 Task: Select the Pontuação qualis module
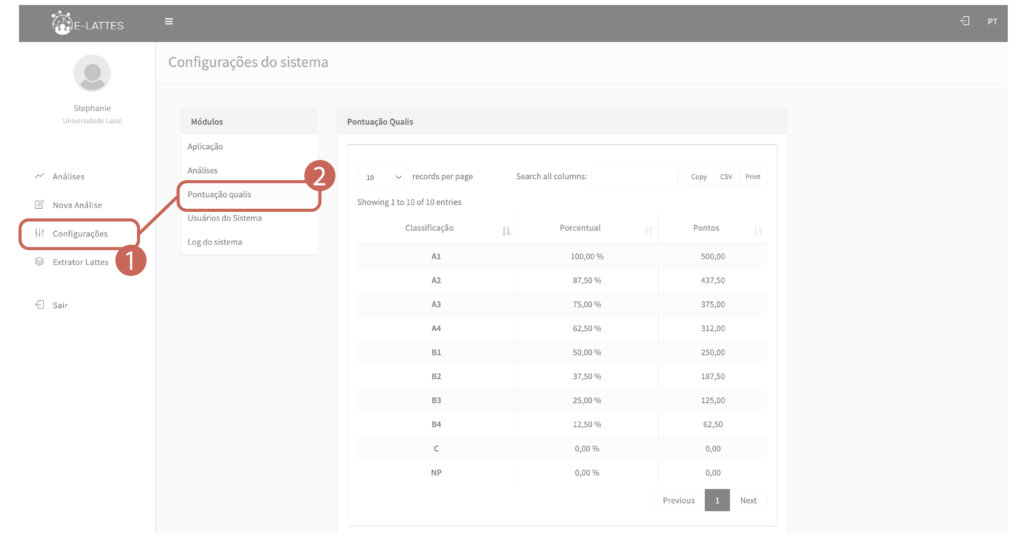(219, 194)
